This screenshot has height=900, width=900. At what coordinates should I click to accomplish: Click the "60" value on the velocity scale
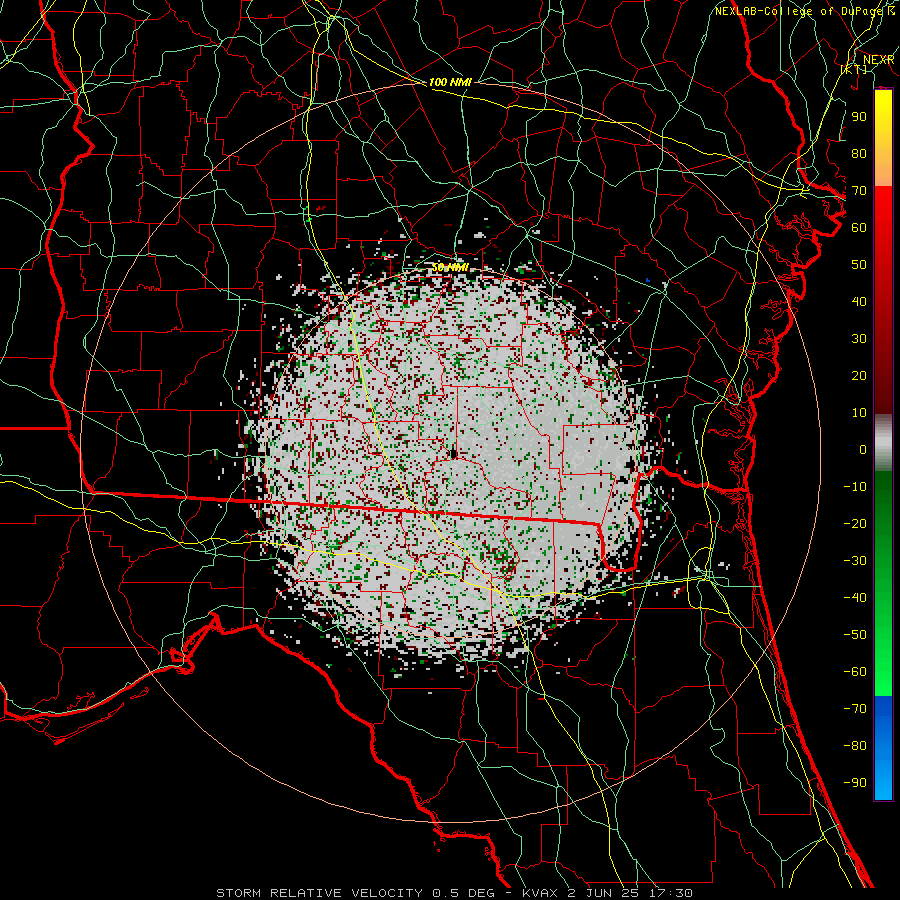[859, 227]
